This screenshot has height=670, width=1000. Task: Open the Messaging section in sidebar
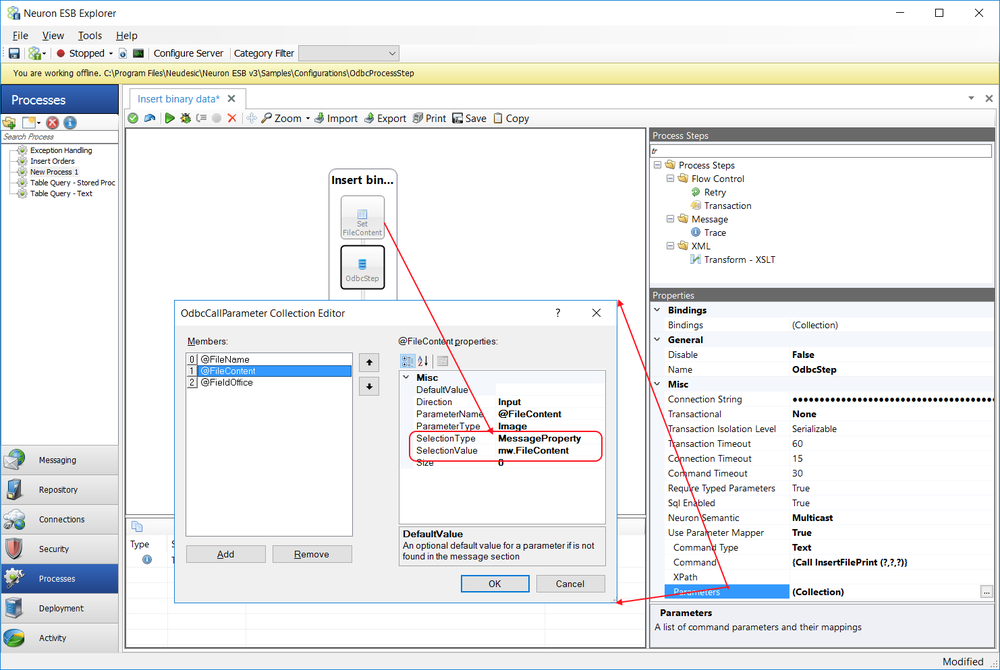[59, 460]
